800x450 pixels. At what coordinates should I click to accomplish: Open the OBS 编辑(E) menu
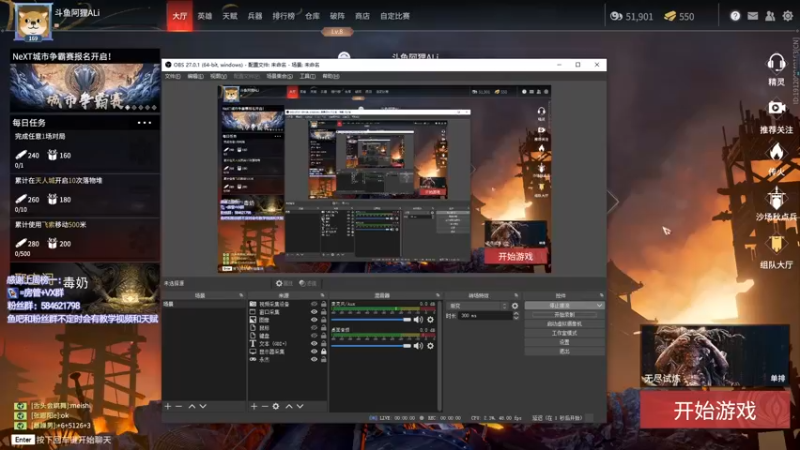click(195, 77)
